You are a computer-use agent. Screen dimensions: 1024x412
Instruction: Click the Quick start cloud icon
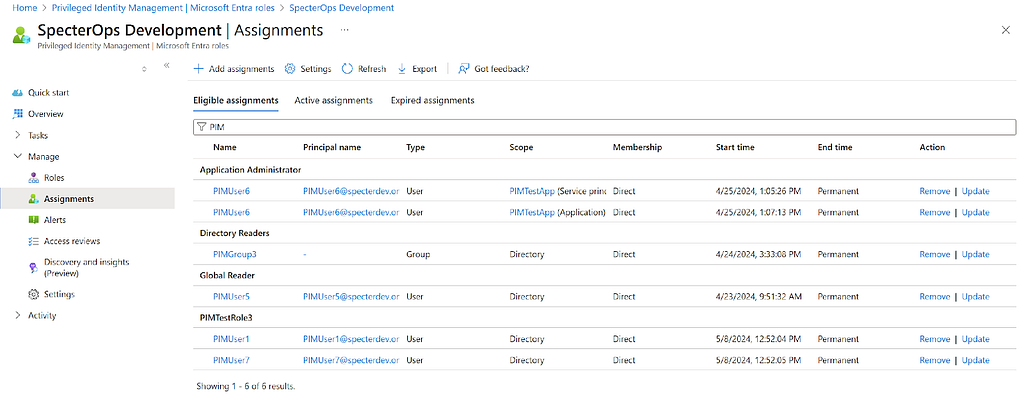18,93
